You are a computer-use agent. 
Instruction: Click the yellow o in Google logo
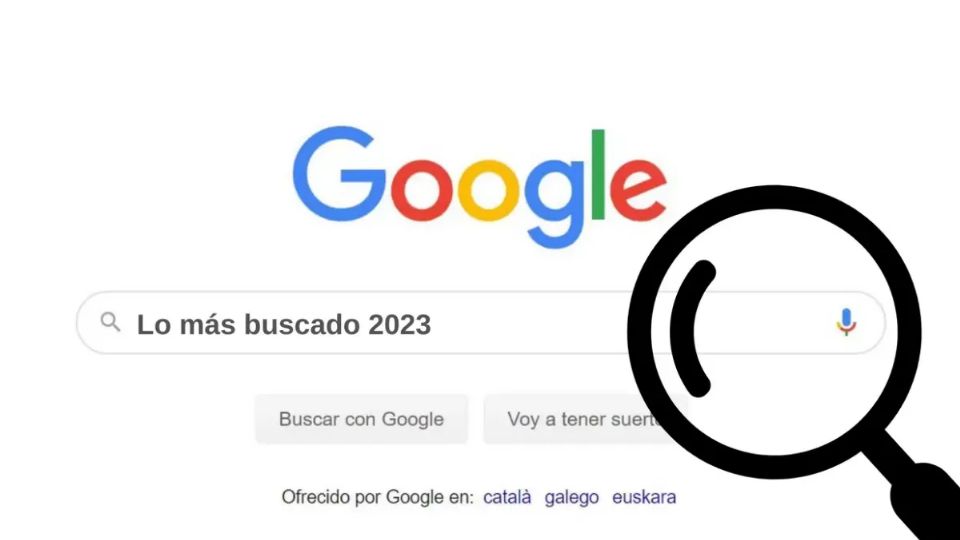tap(489, 189)
